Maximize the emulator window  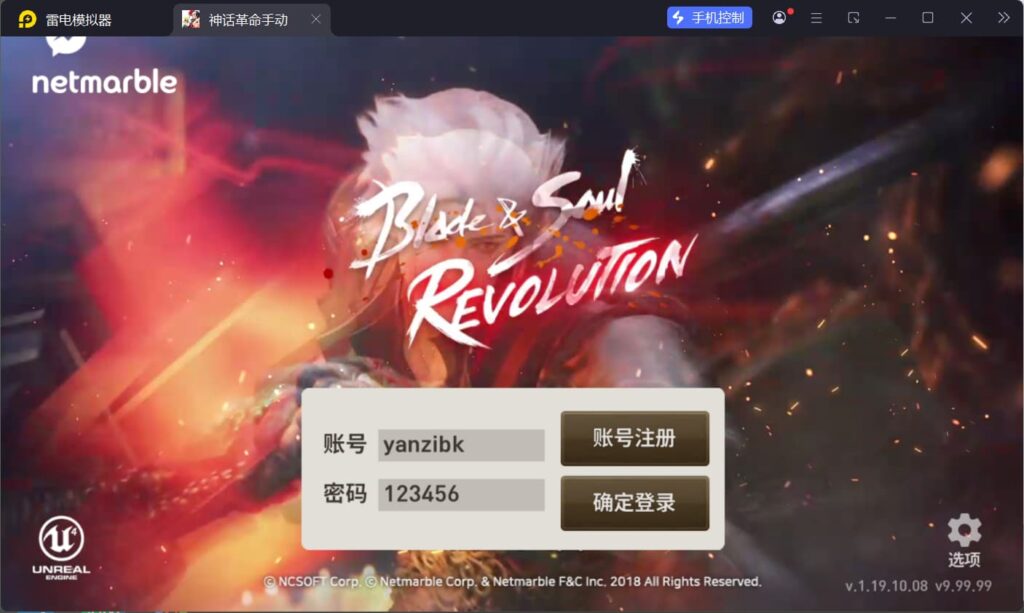(927, 18)
